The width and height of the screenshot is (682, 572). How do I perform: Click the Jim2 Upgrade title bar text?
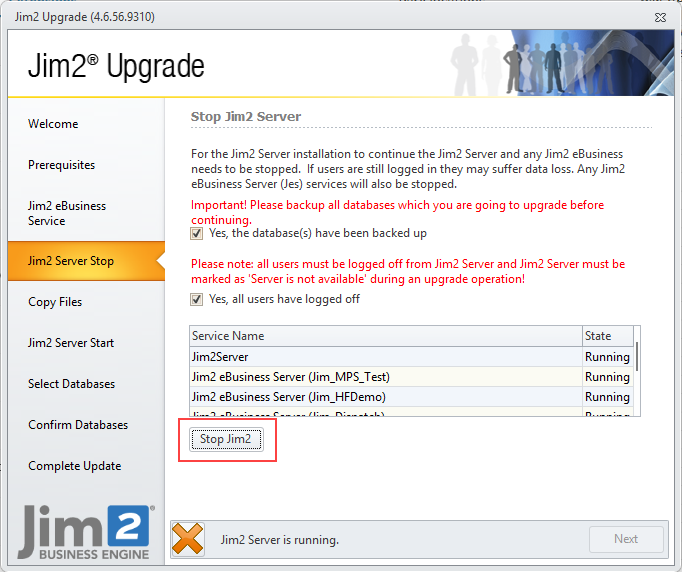85,17
